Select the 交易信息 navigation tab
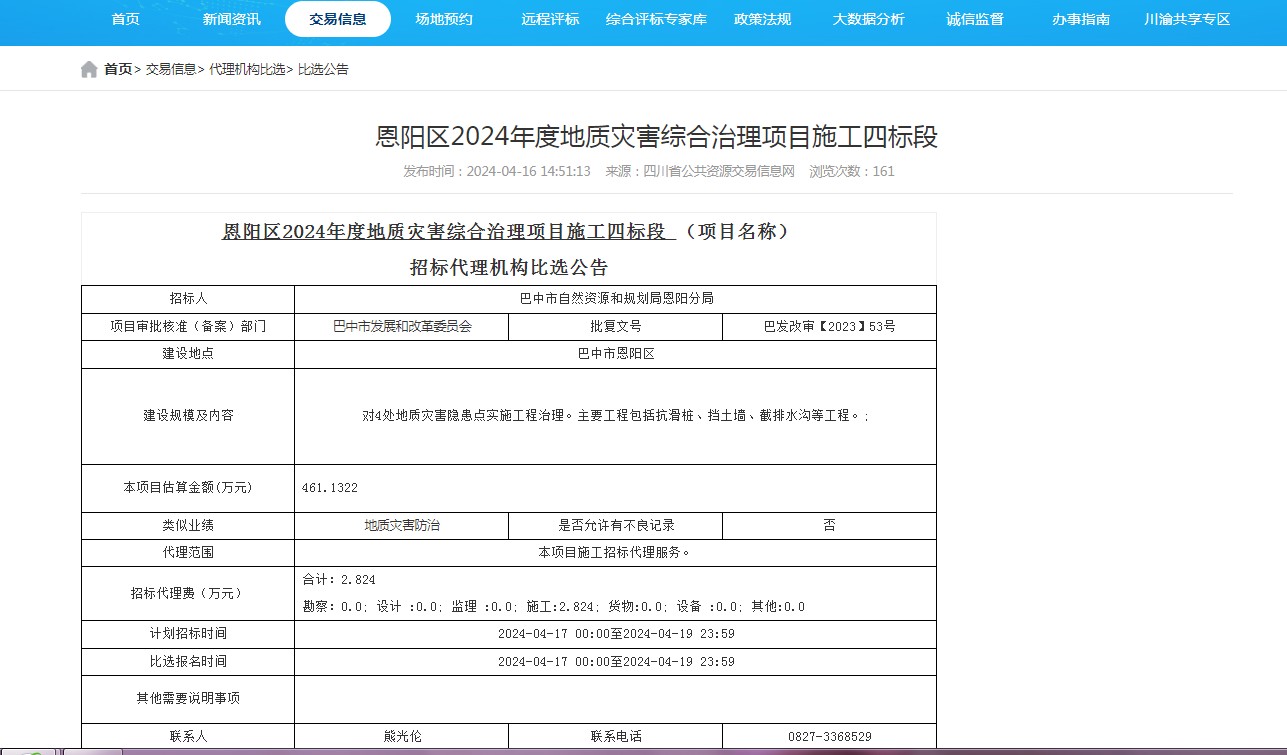Screen dimensions: 1287x755 337,19
